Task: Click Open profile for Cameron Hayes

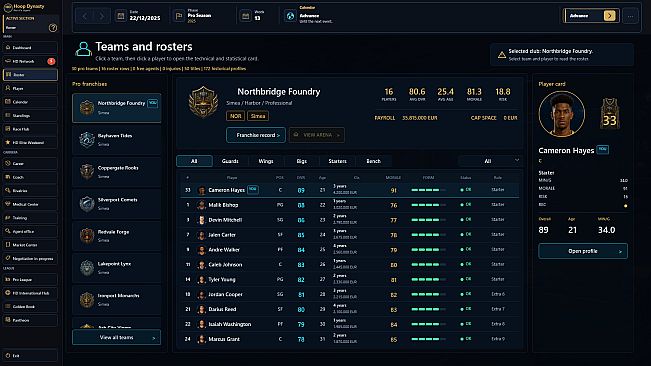Action: 583,251
